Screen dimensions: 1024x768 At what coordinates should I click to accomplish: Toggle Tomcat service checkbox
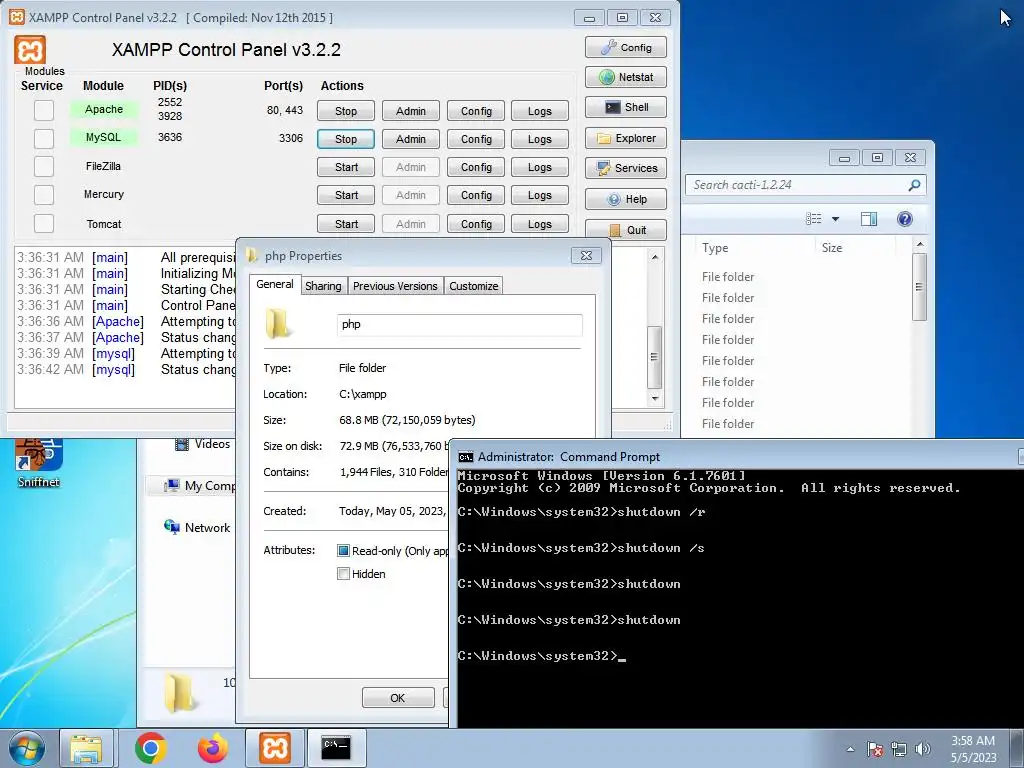coord(44,223)
